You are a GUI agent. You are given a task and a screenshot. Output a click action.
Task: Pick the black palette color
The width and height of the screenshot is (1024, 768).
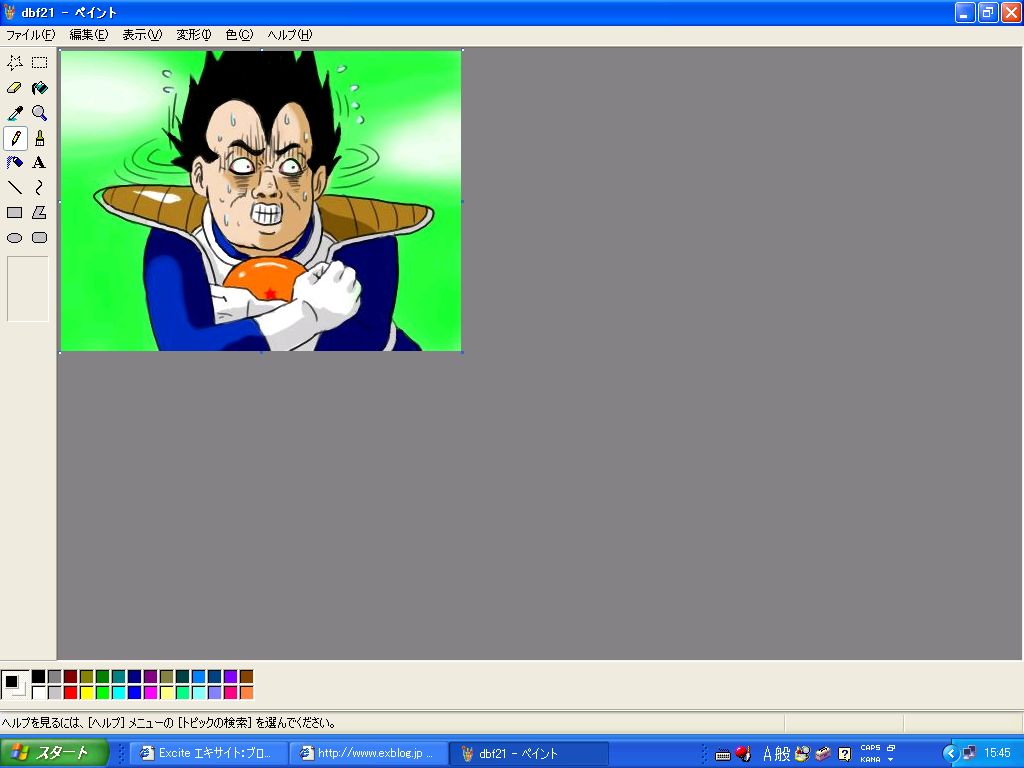[39, 677]
